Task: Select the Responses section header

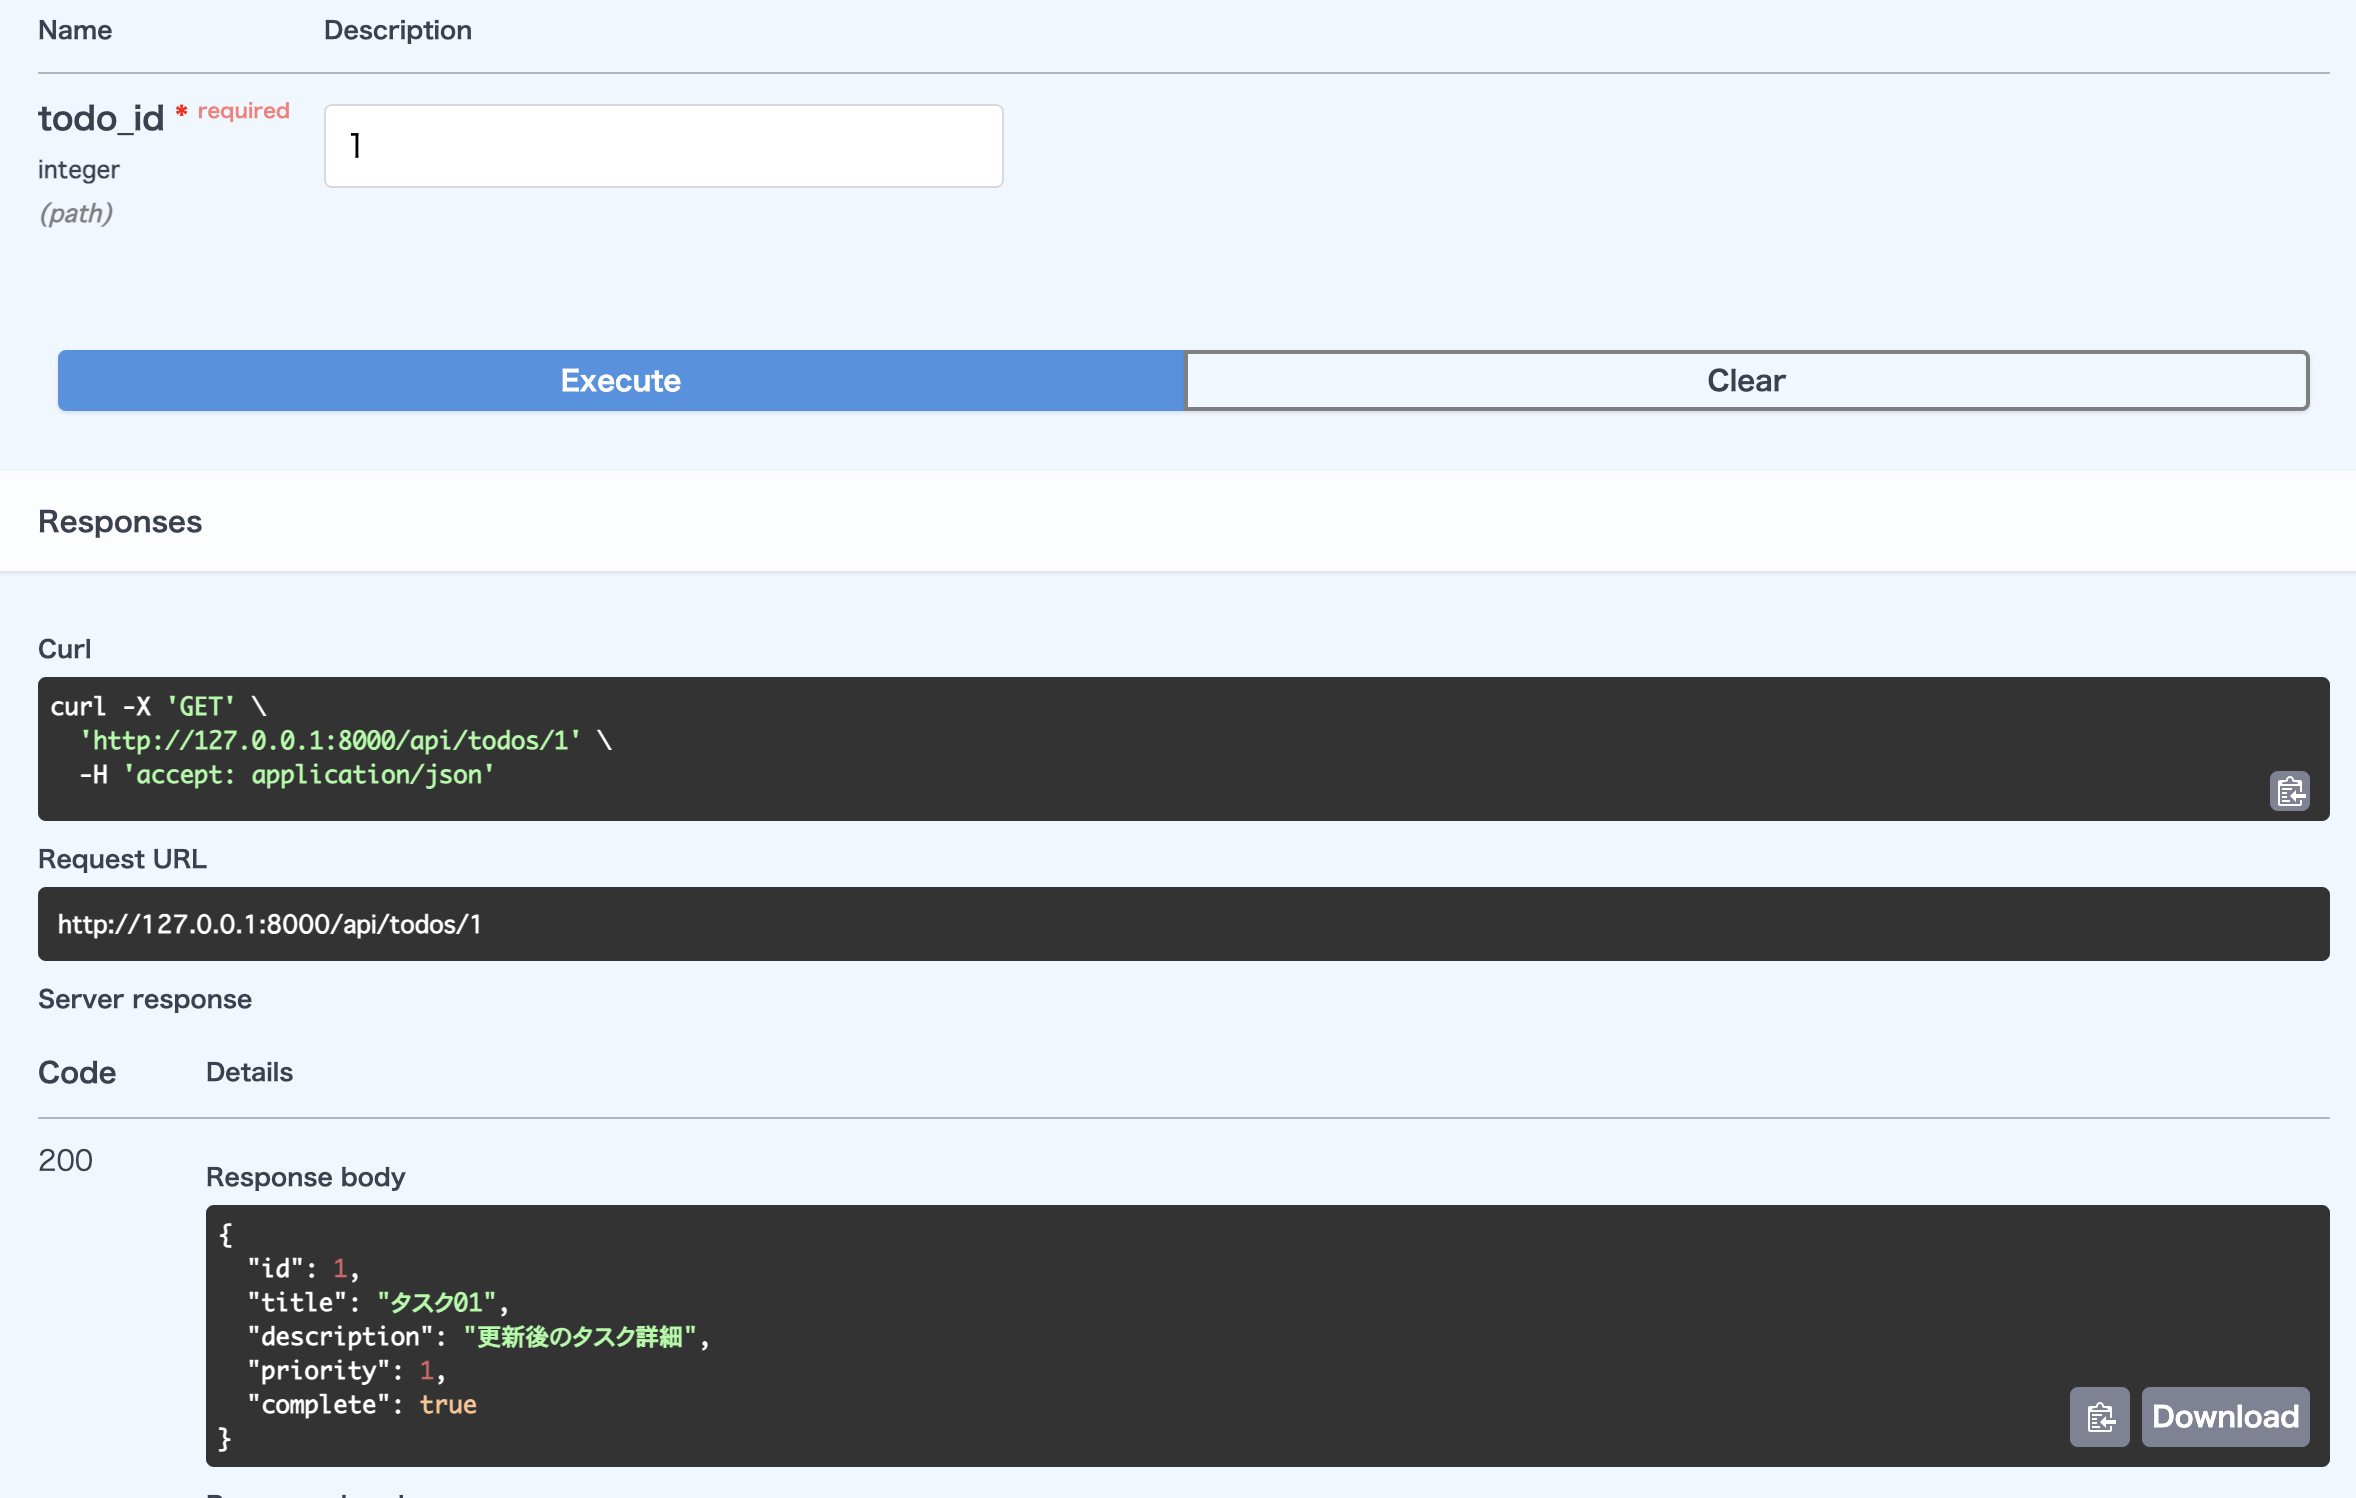Action: [120, 521]
